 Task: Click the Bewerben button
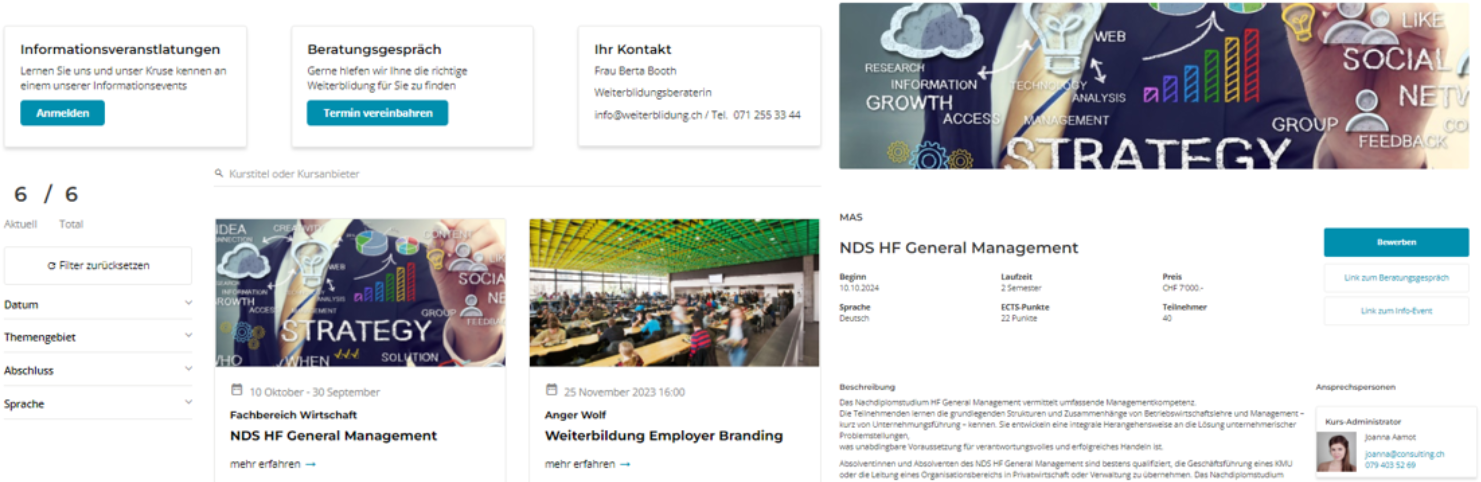[1396, 242]
